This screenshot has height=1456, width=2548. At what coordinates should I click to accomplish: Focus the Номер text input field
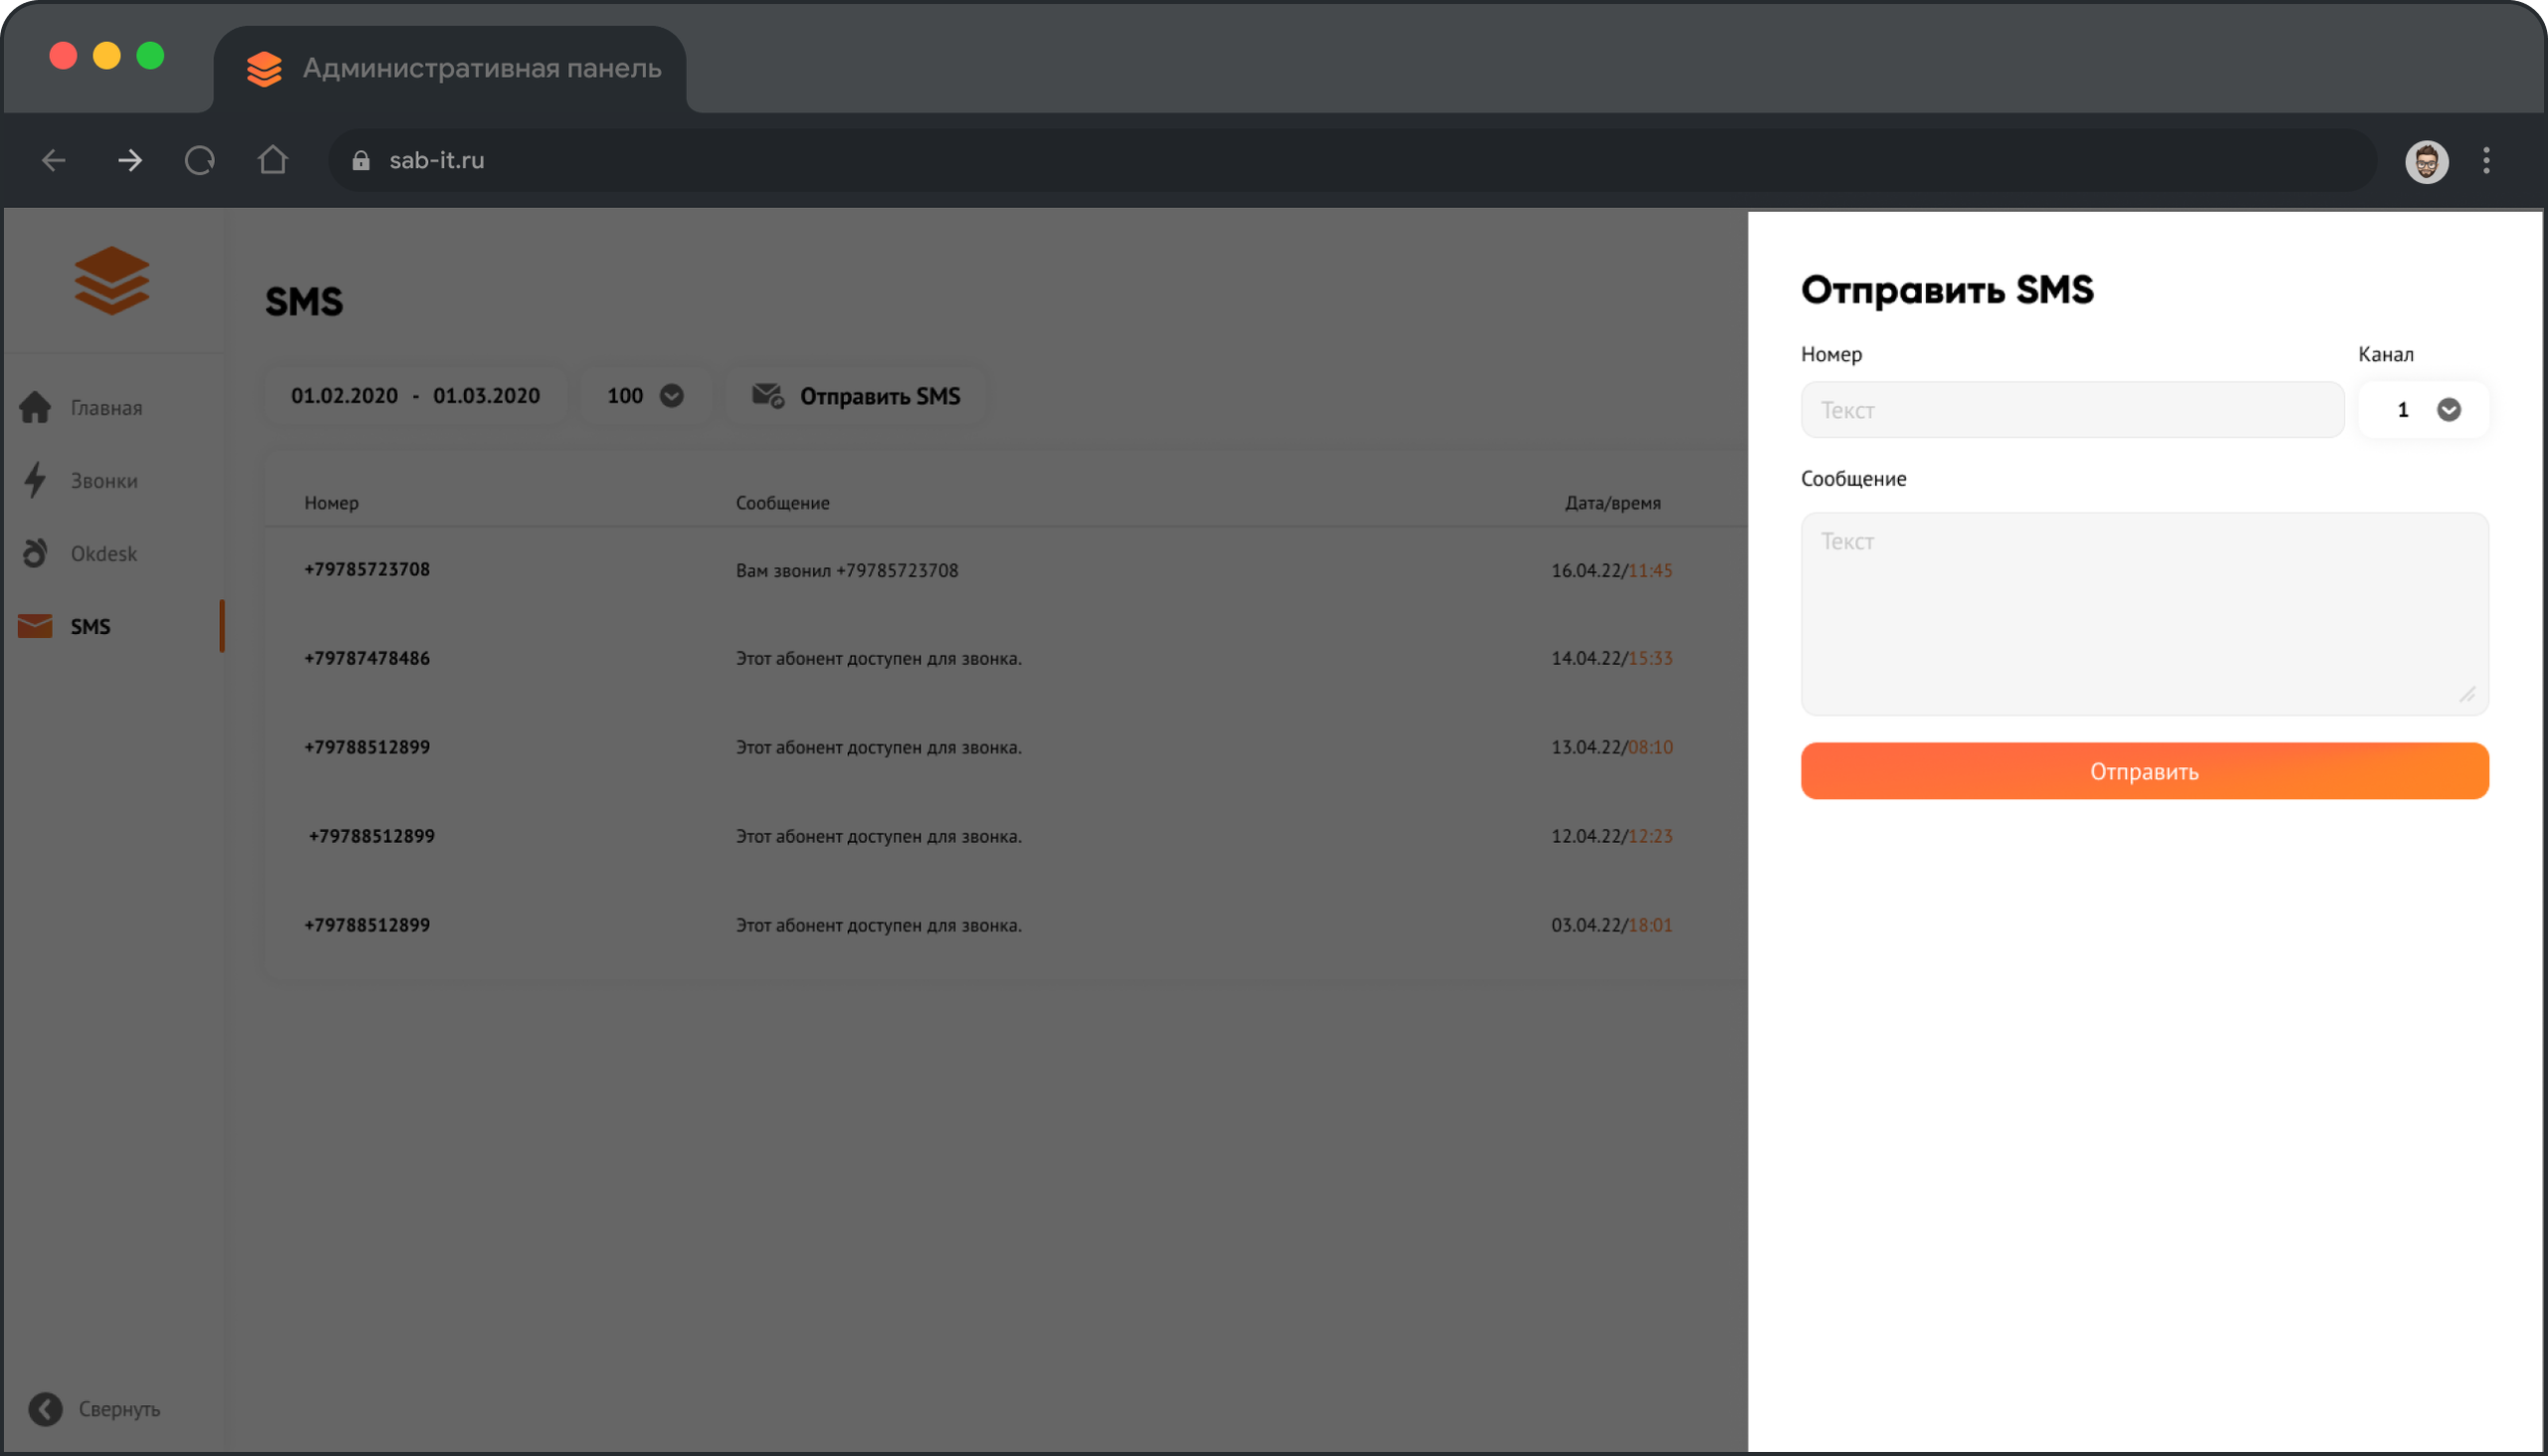(x=2072, y=410)
